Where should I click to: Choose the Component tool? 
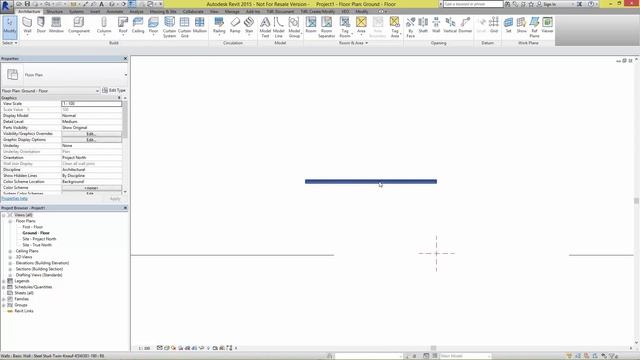point(78,25)
